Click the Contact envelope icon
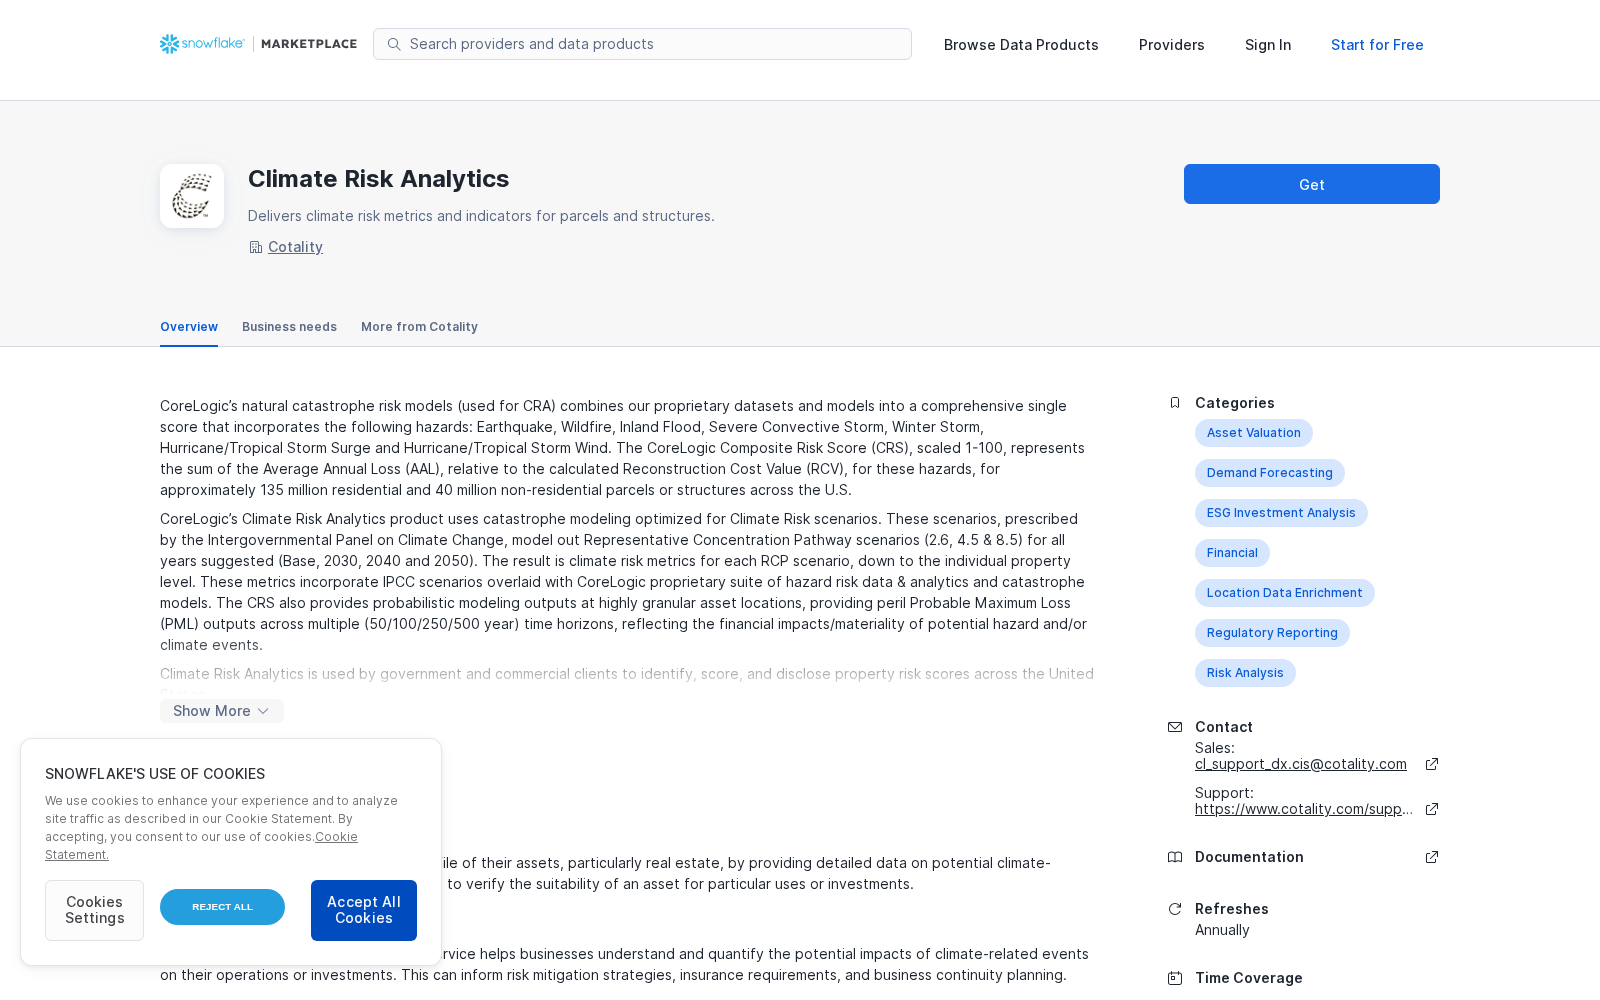The height and width of the screenshot is (1000, 1600). click(1175, 727)
